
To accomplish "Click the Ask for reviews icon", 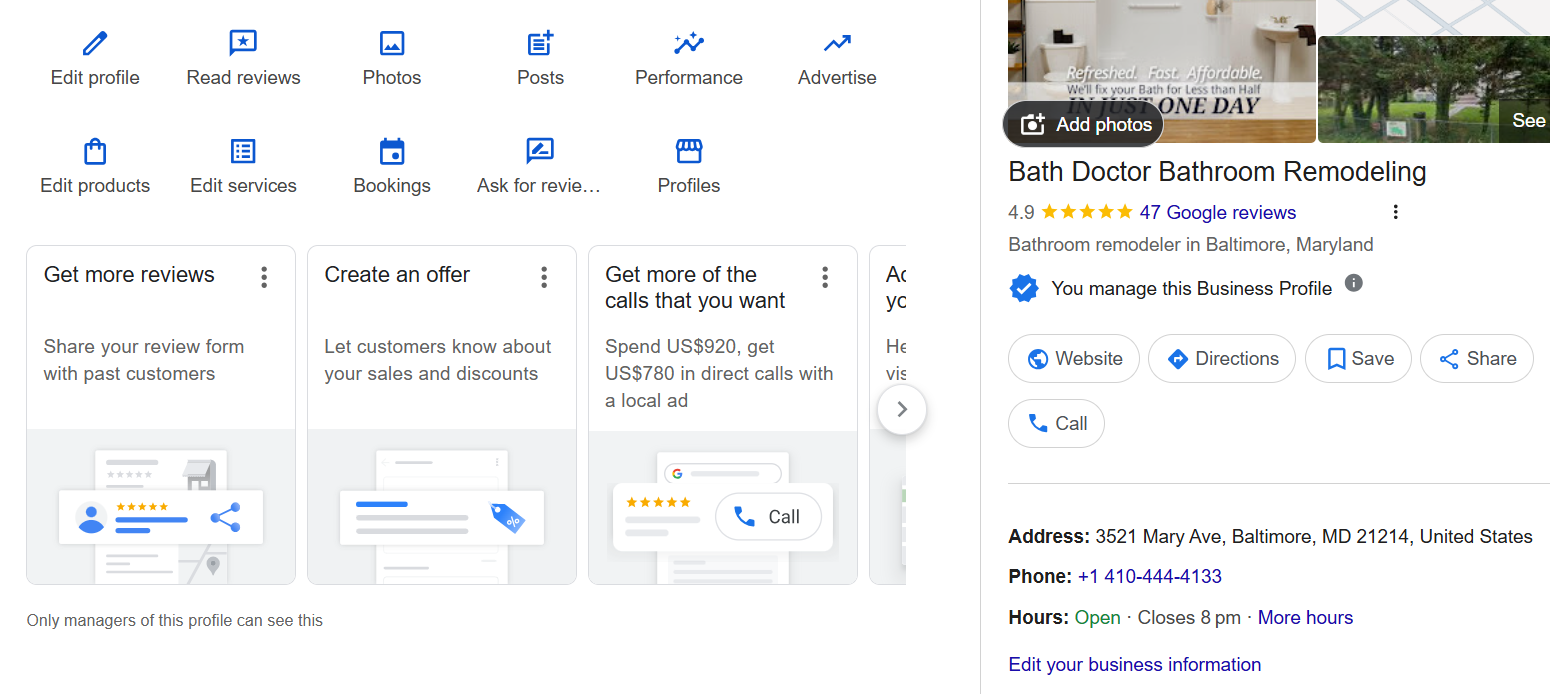I will coord(540,151).
